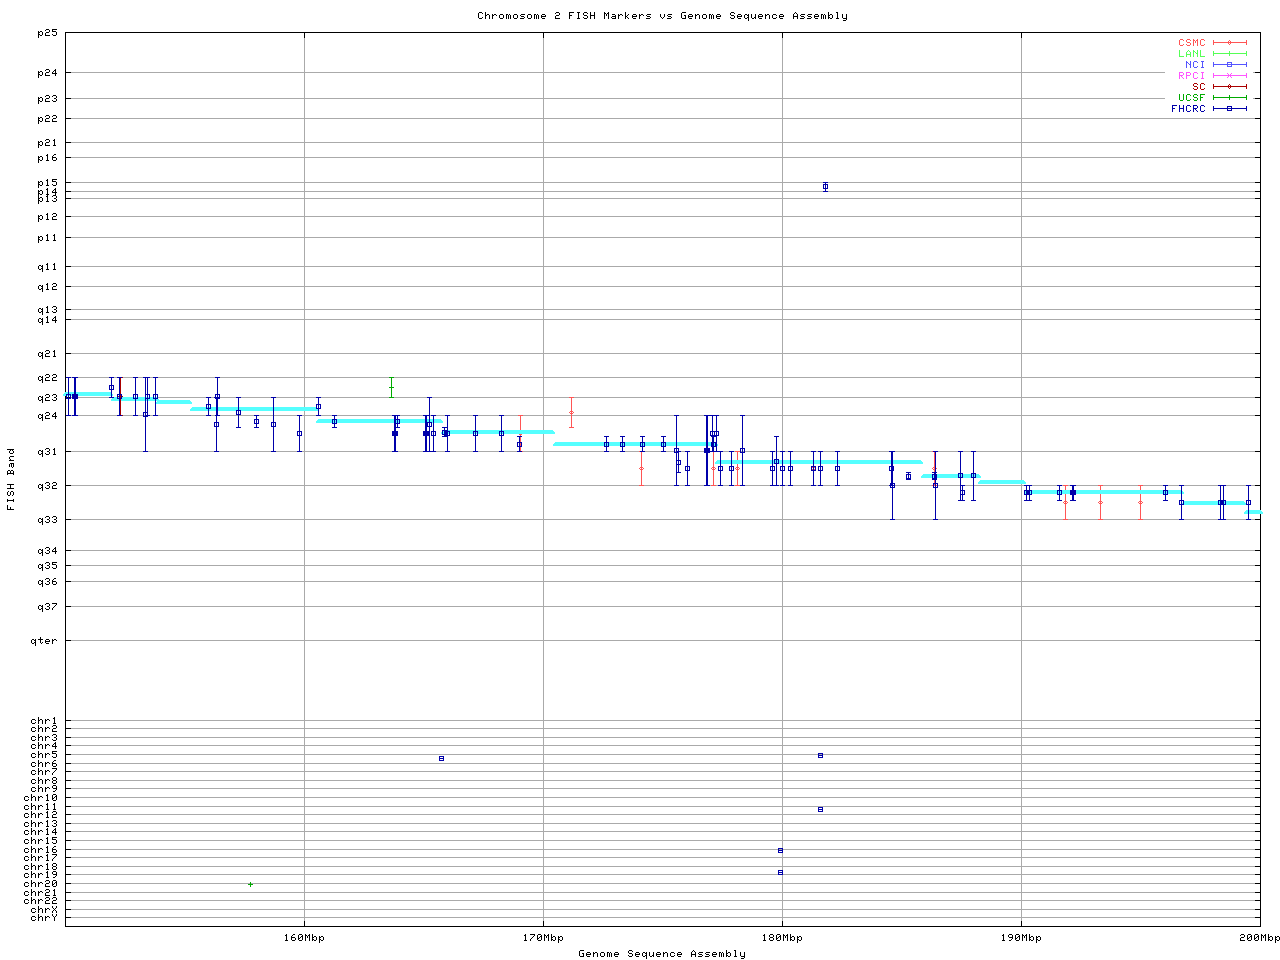Click the chart title text at top

pos(662,16)
